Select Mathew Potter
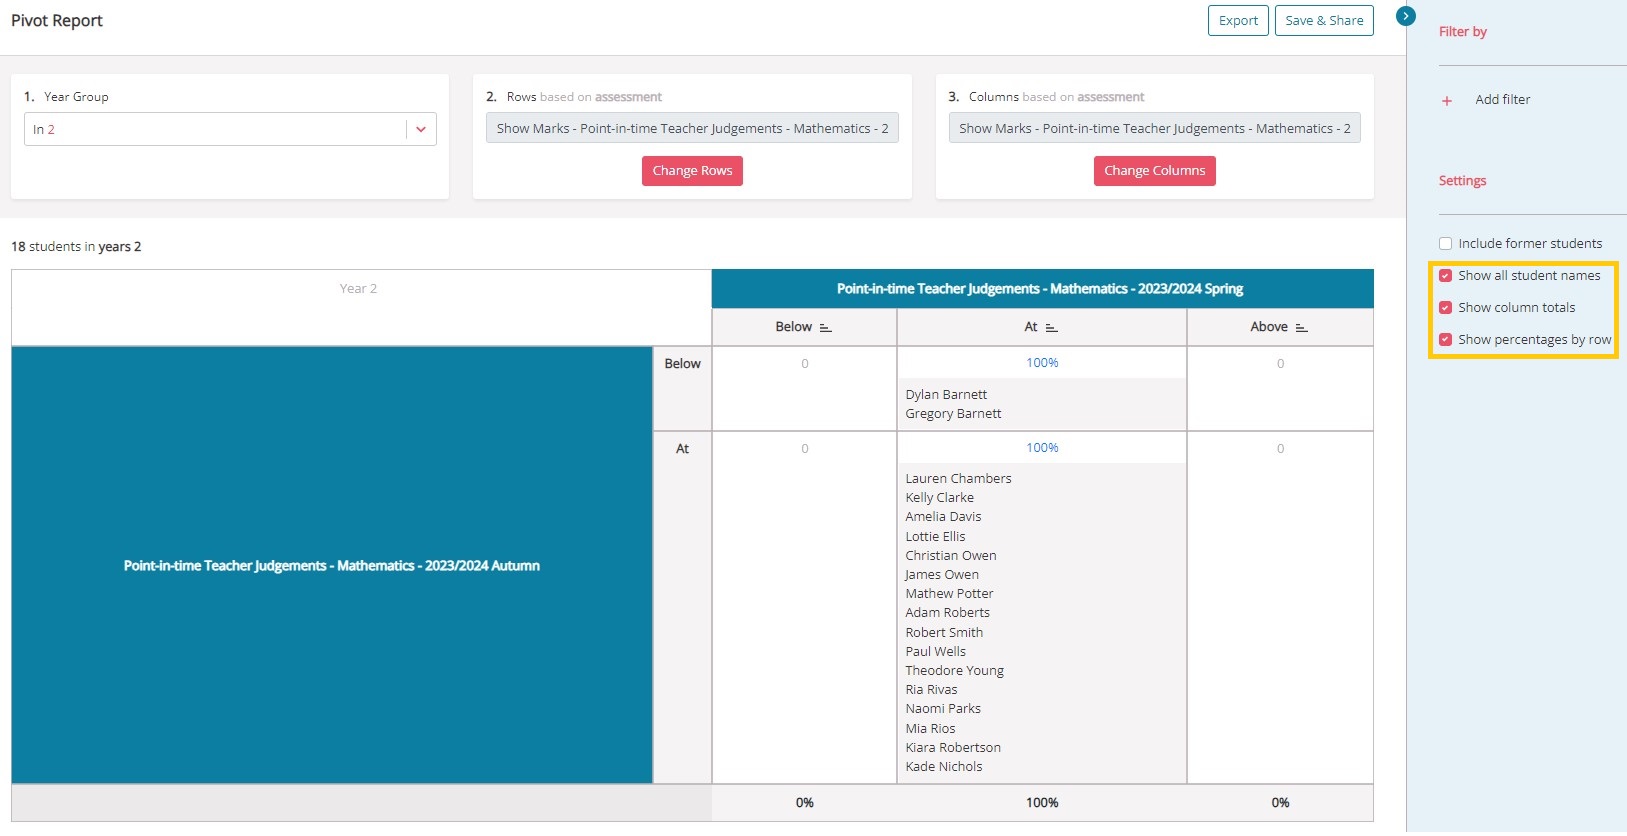Image resolution: width=1627 pixels, height=836 pixels. pos(949,594)
